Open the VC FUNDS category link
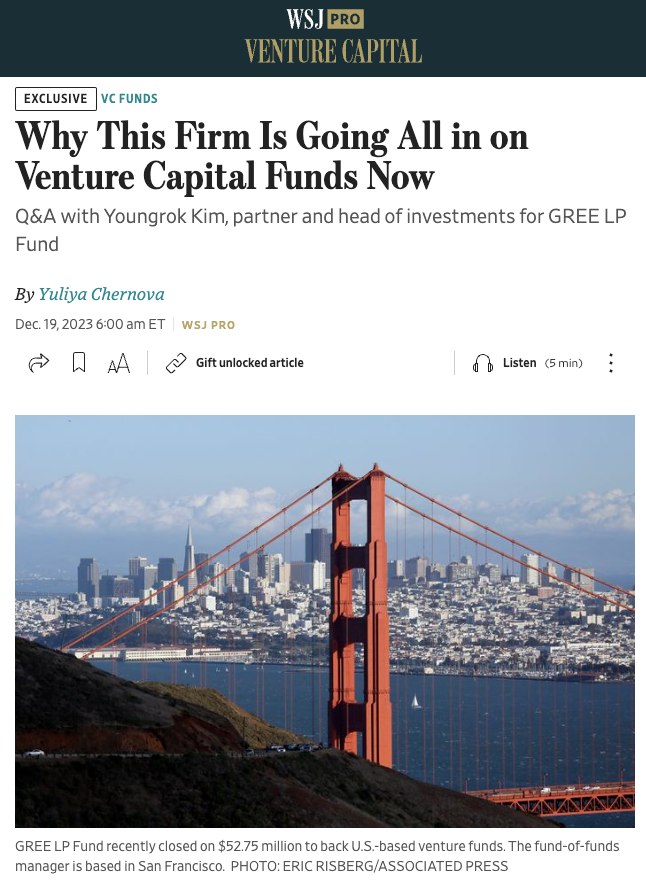The width and height of the screenshot is (646, 881). tap(129, 98)
